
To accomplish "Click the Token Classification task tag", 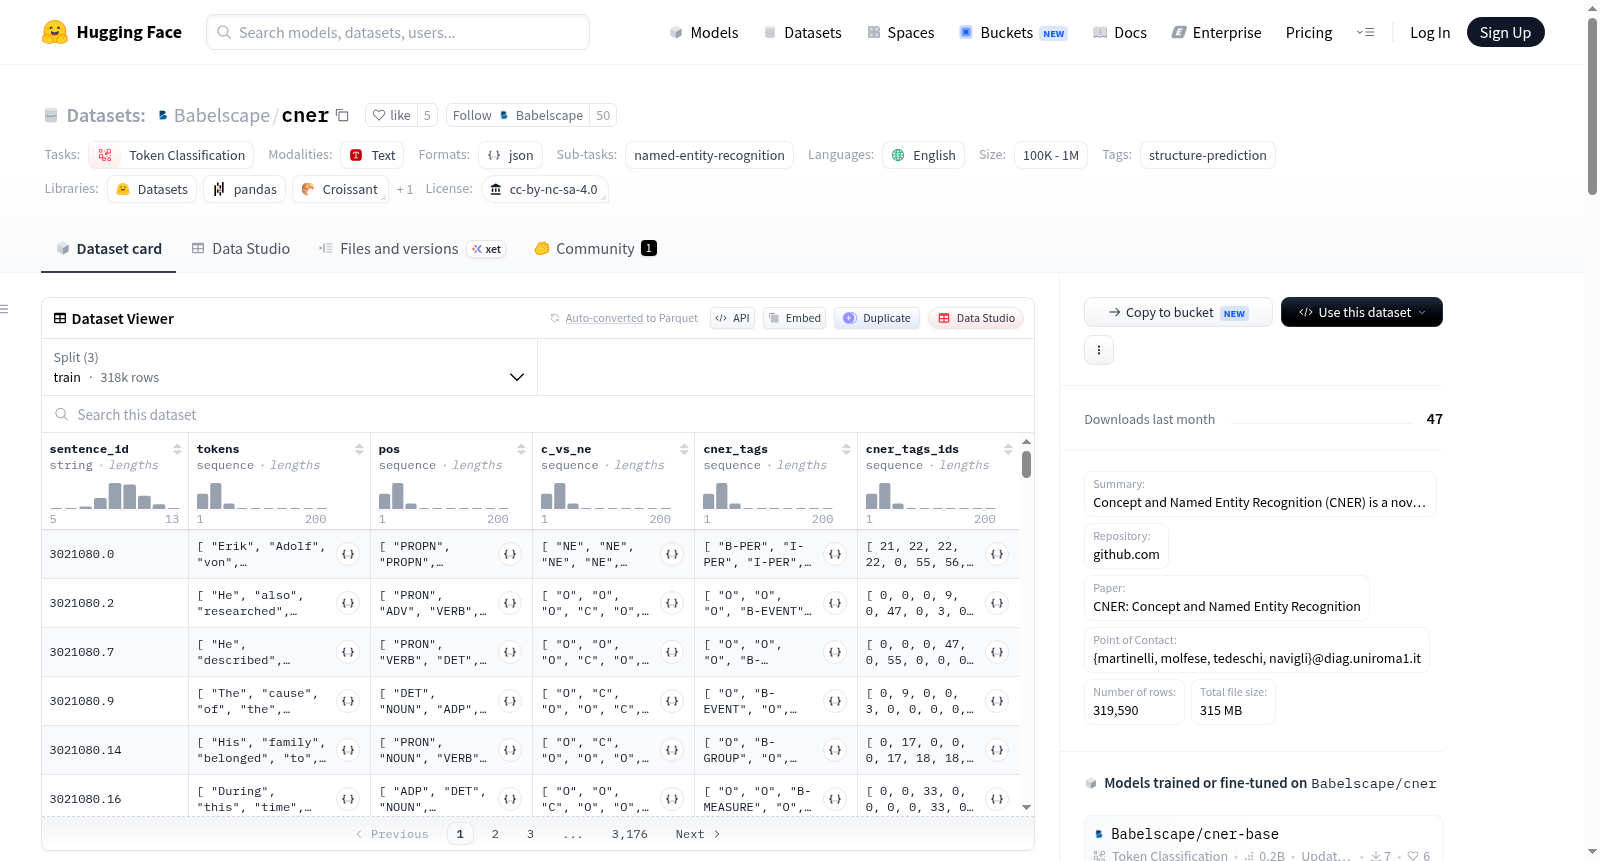I will [x=171, y=155].
